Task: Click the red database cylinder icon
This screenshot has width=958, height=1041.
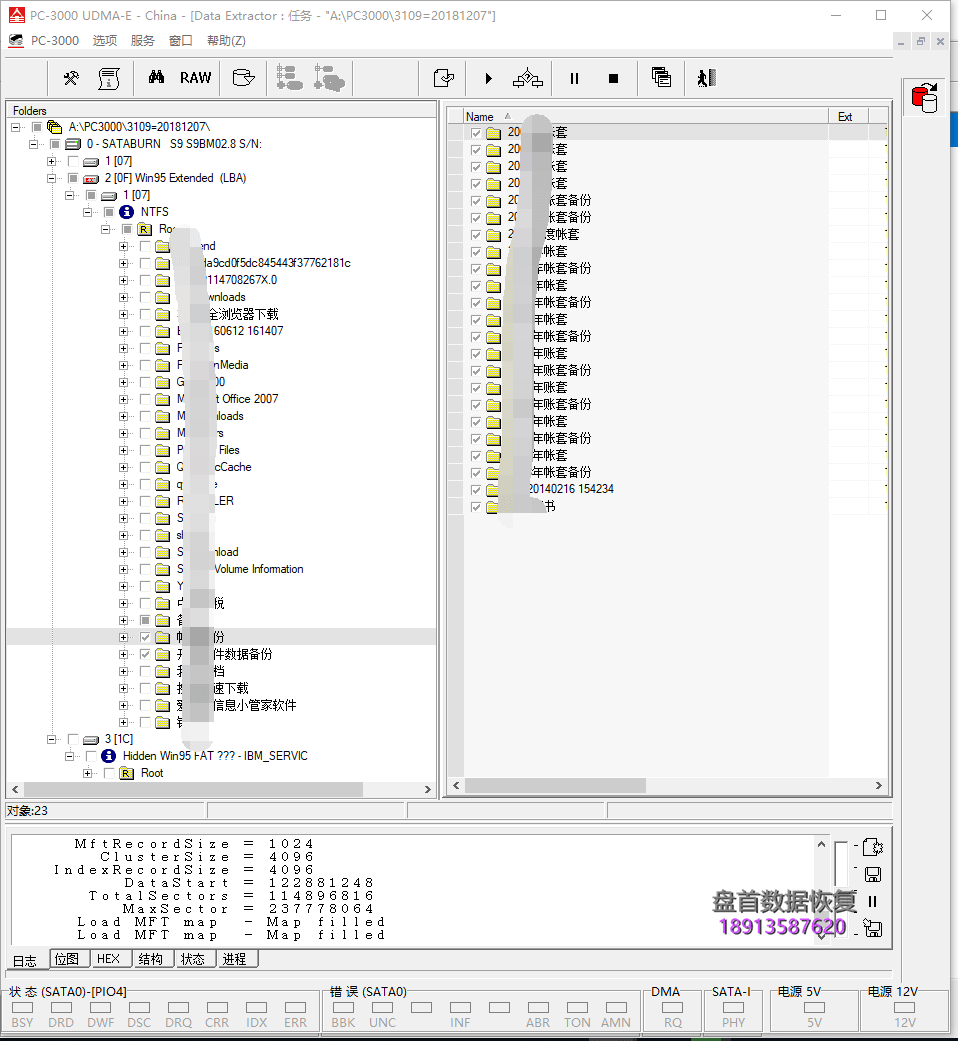Action: tap(924, 98)
